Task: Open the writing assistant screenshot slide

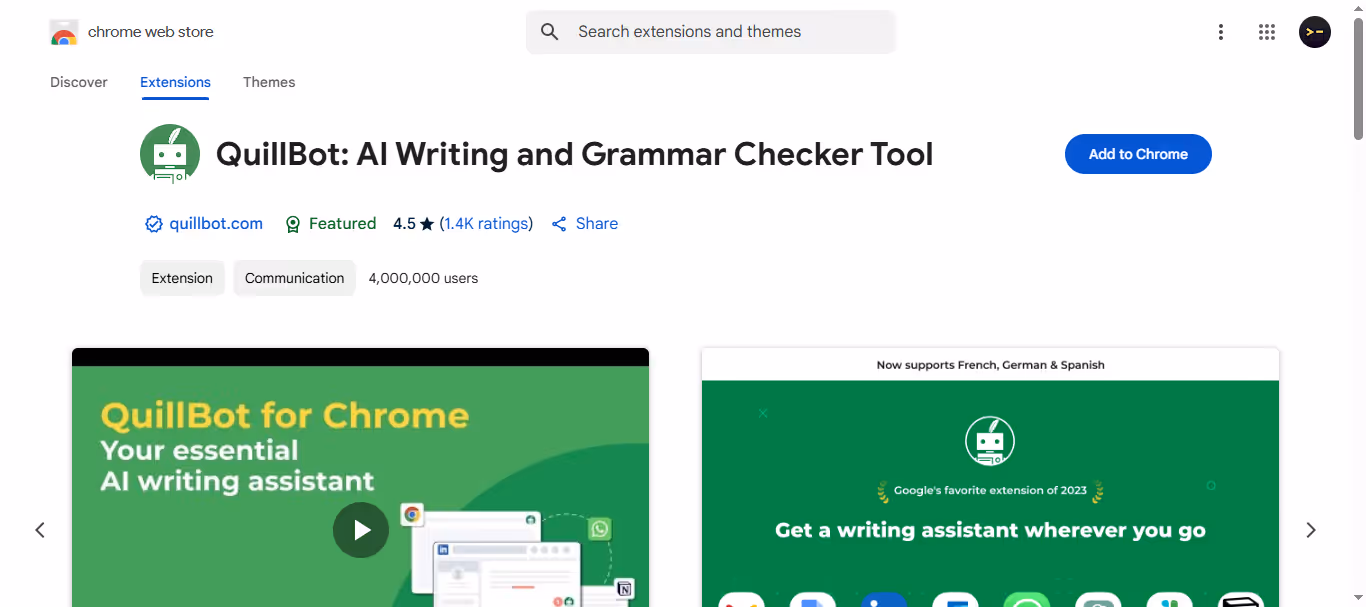Action: click(990, 478)
